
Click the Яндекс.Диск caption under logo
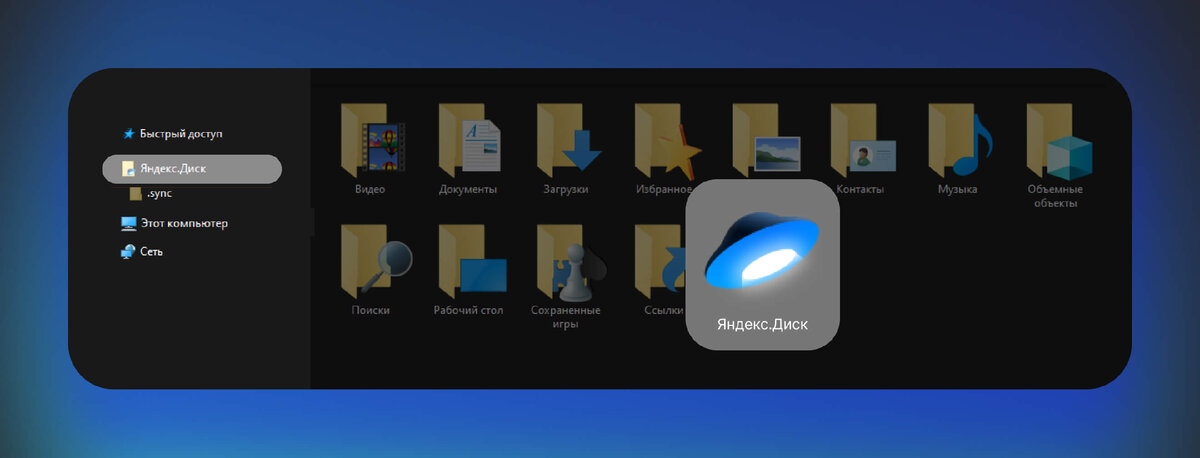click(762, 325)
